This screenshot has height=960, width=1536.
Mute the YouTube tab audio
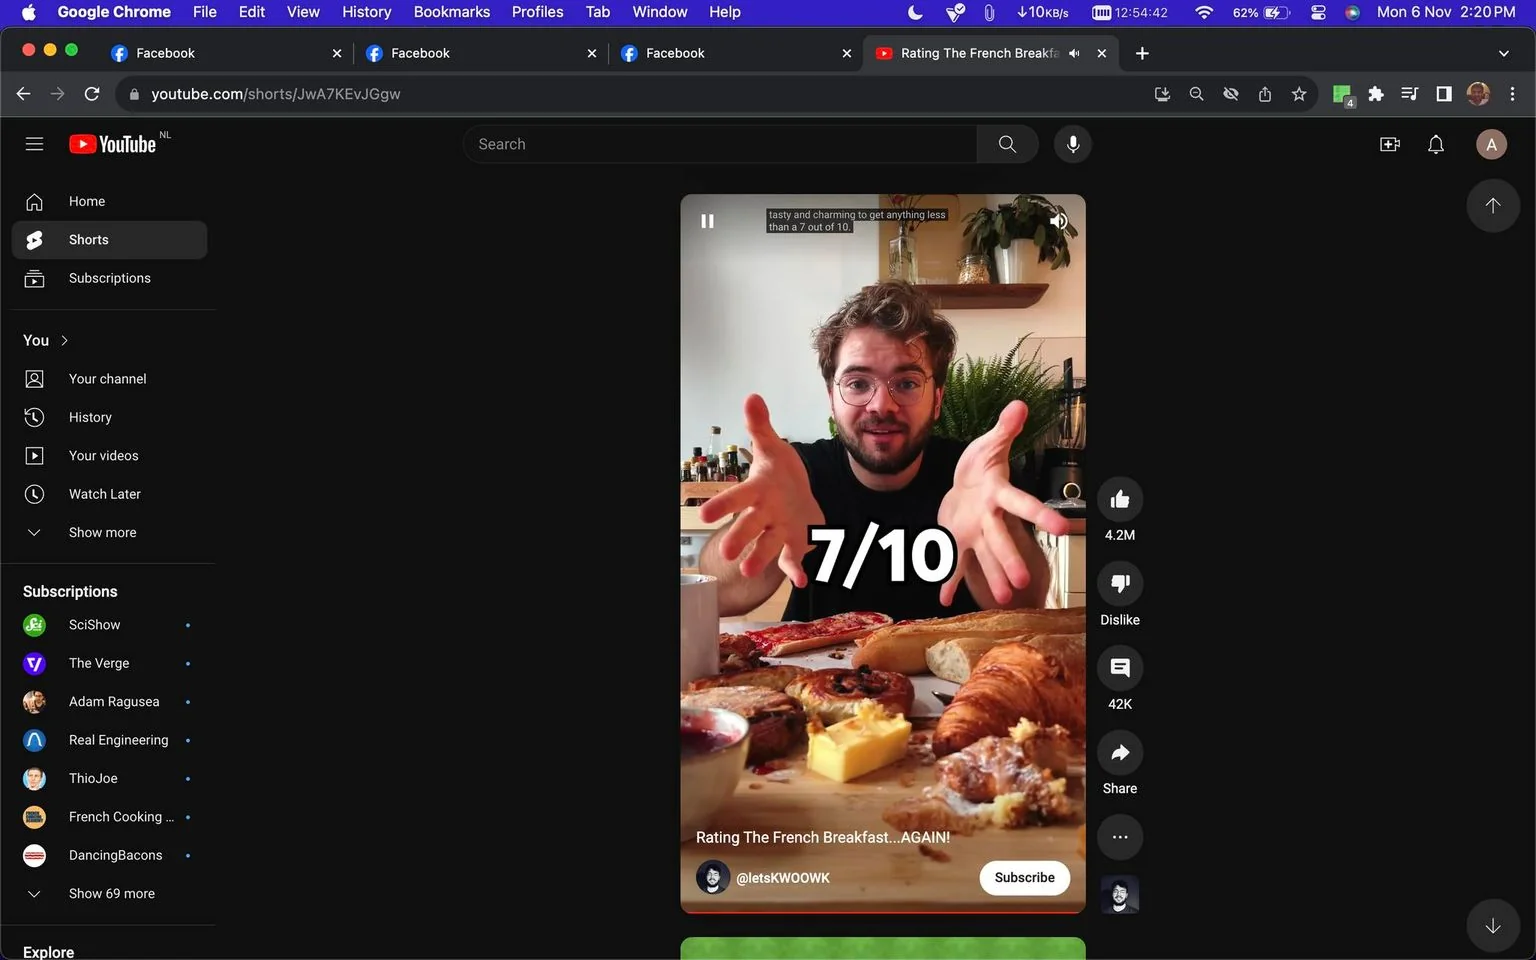[x=1074, y=53]
